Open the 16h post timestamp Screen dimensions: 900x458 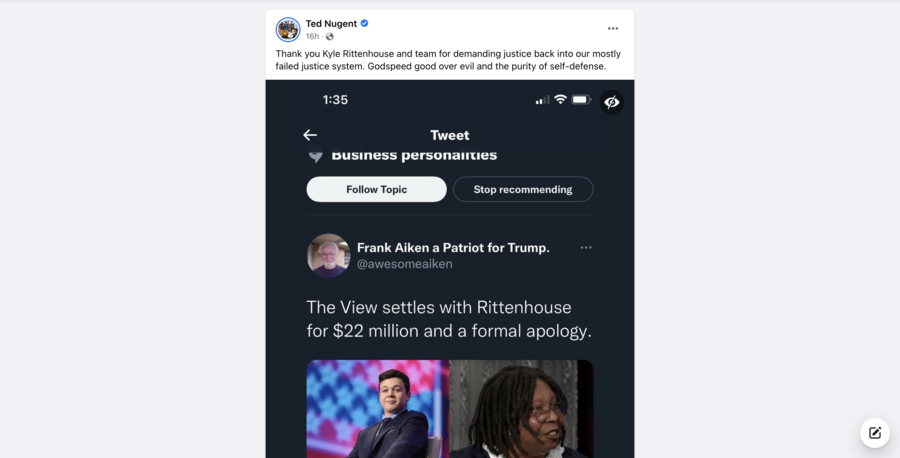pos(312,36)
